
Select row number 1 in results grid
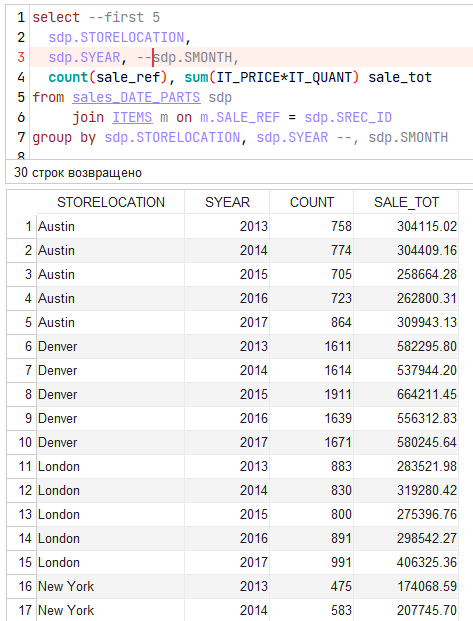click(x=22, y=227)
